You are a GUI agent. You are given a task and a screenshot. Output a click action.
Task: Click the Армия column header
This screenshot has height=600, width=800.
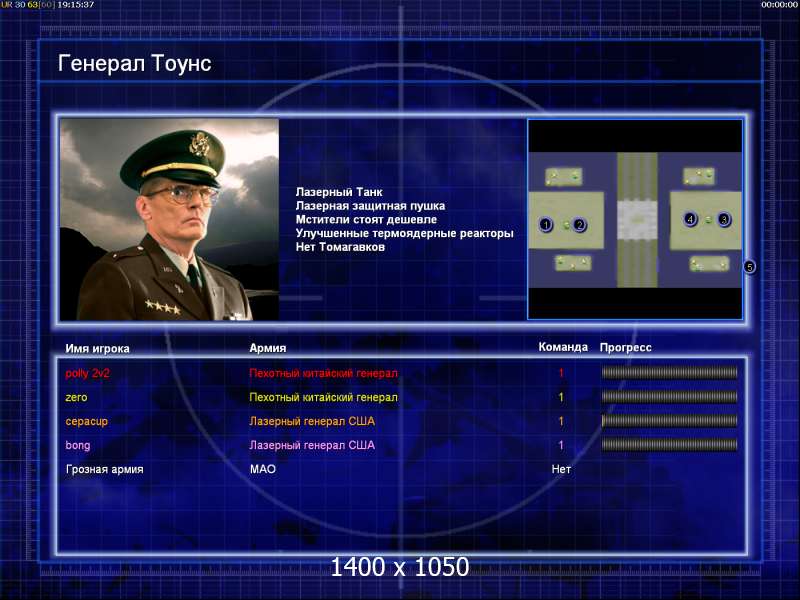(268, 348)
